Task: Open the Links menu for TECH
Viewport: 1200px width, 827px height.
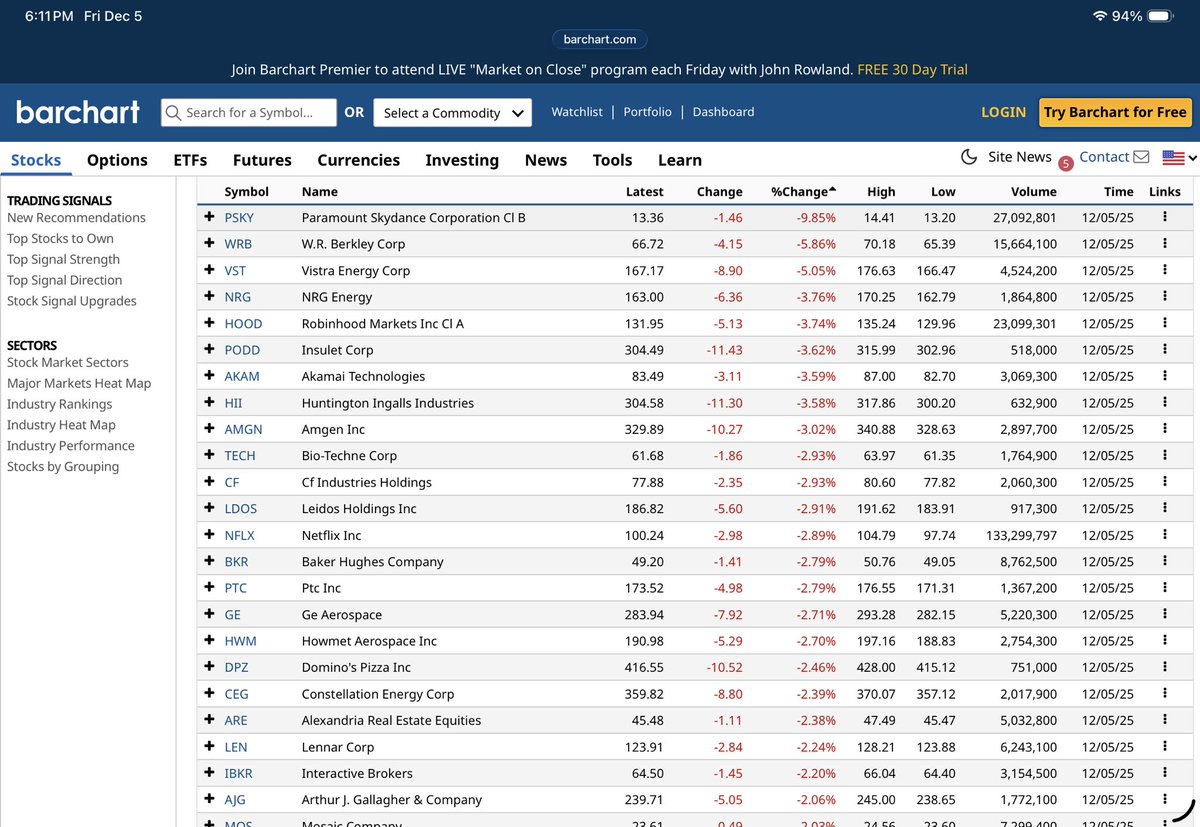Action: (x=1165, y=455)
